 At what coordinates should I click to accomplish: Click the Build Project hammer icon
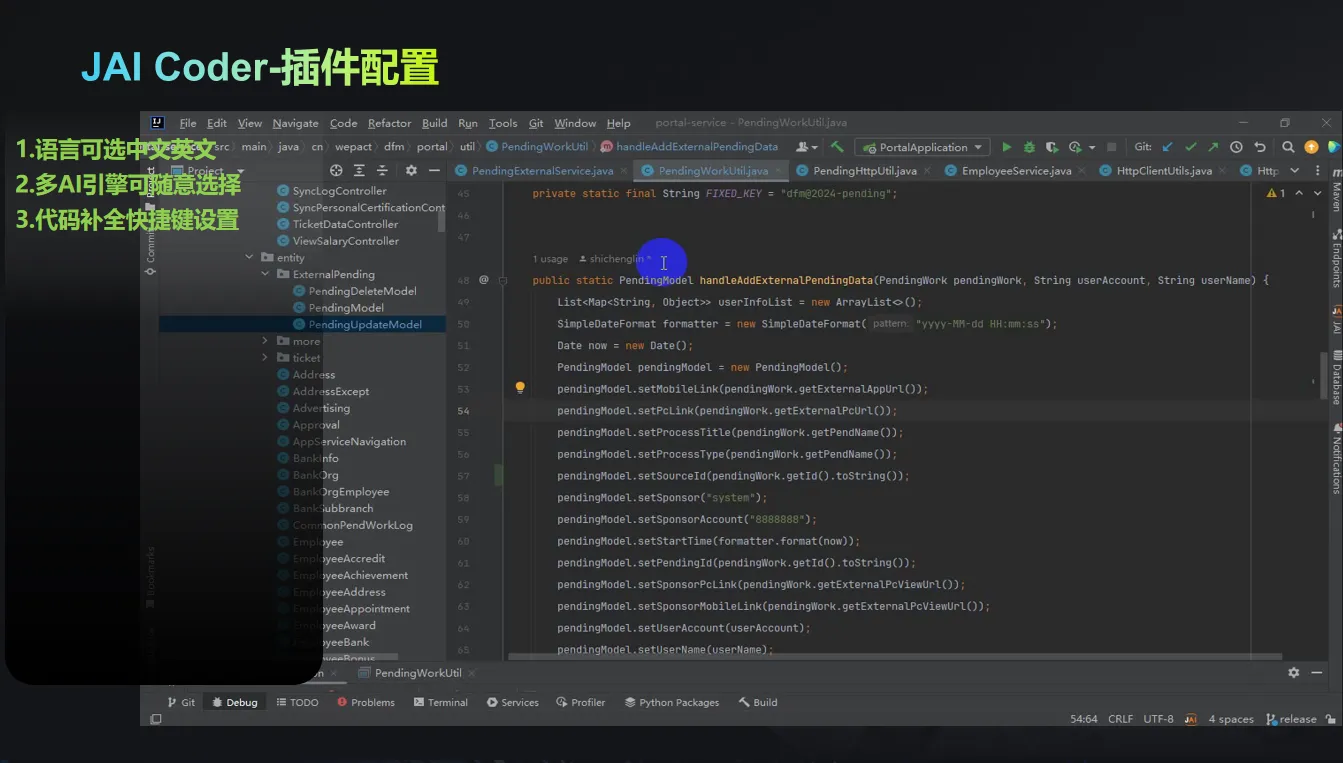(x=837, y=147)
